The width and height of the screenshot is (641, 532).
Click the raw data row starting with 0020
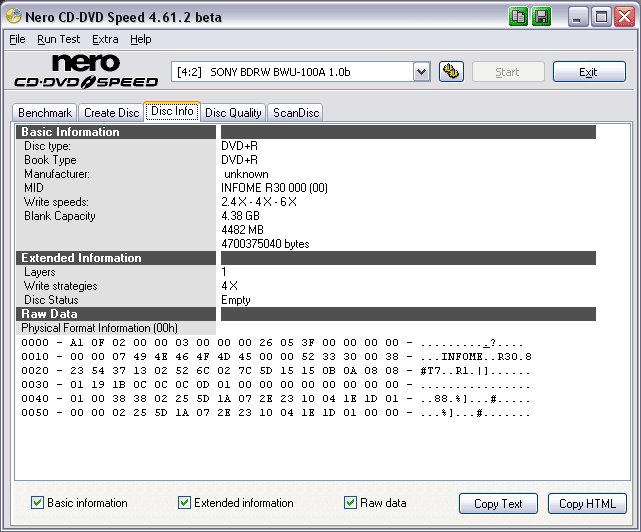[276, 371]
